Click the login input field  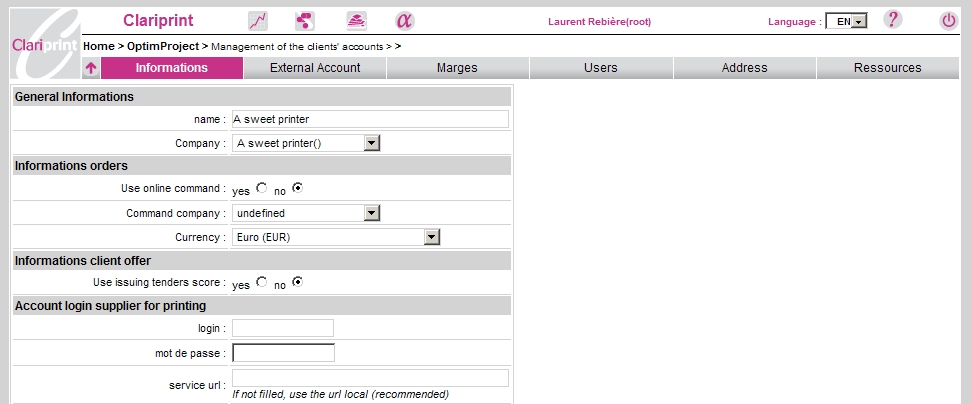tap(283, 328)
